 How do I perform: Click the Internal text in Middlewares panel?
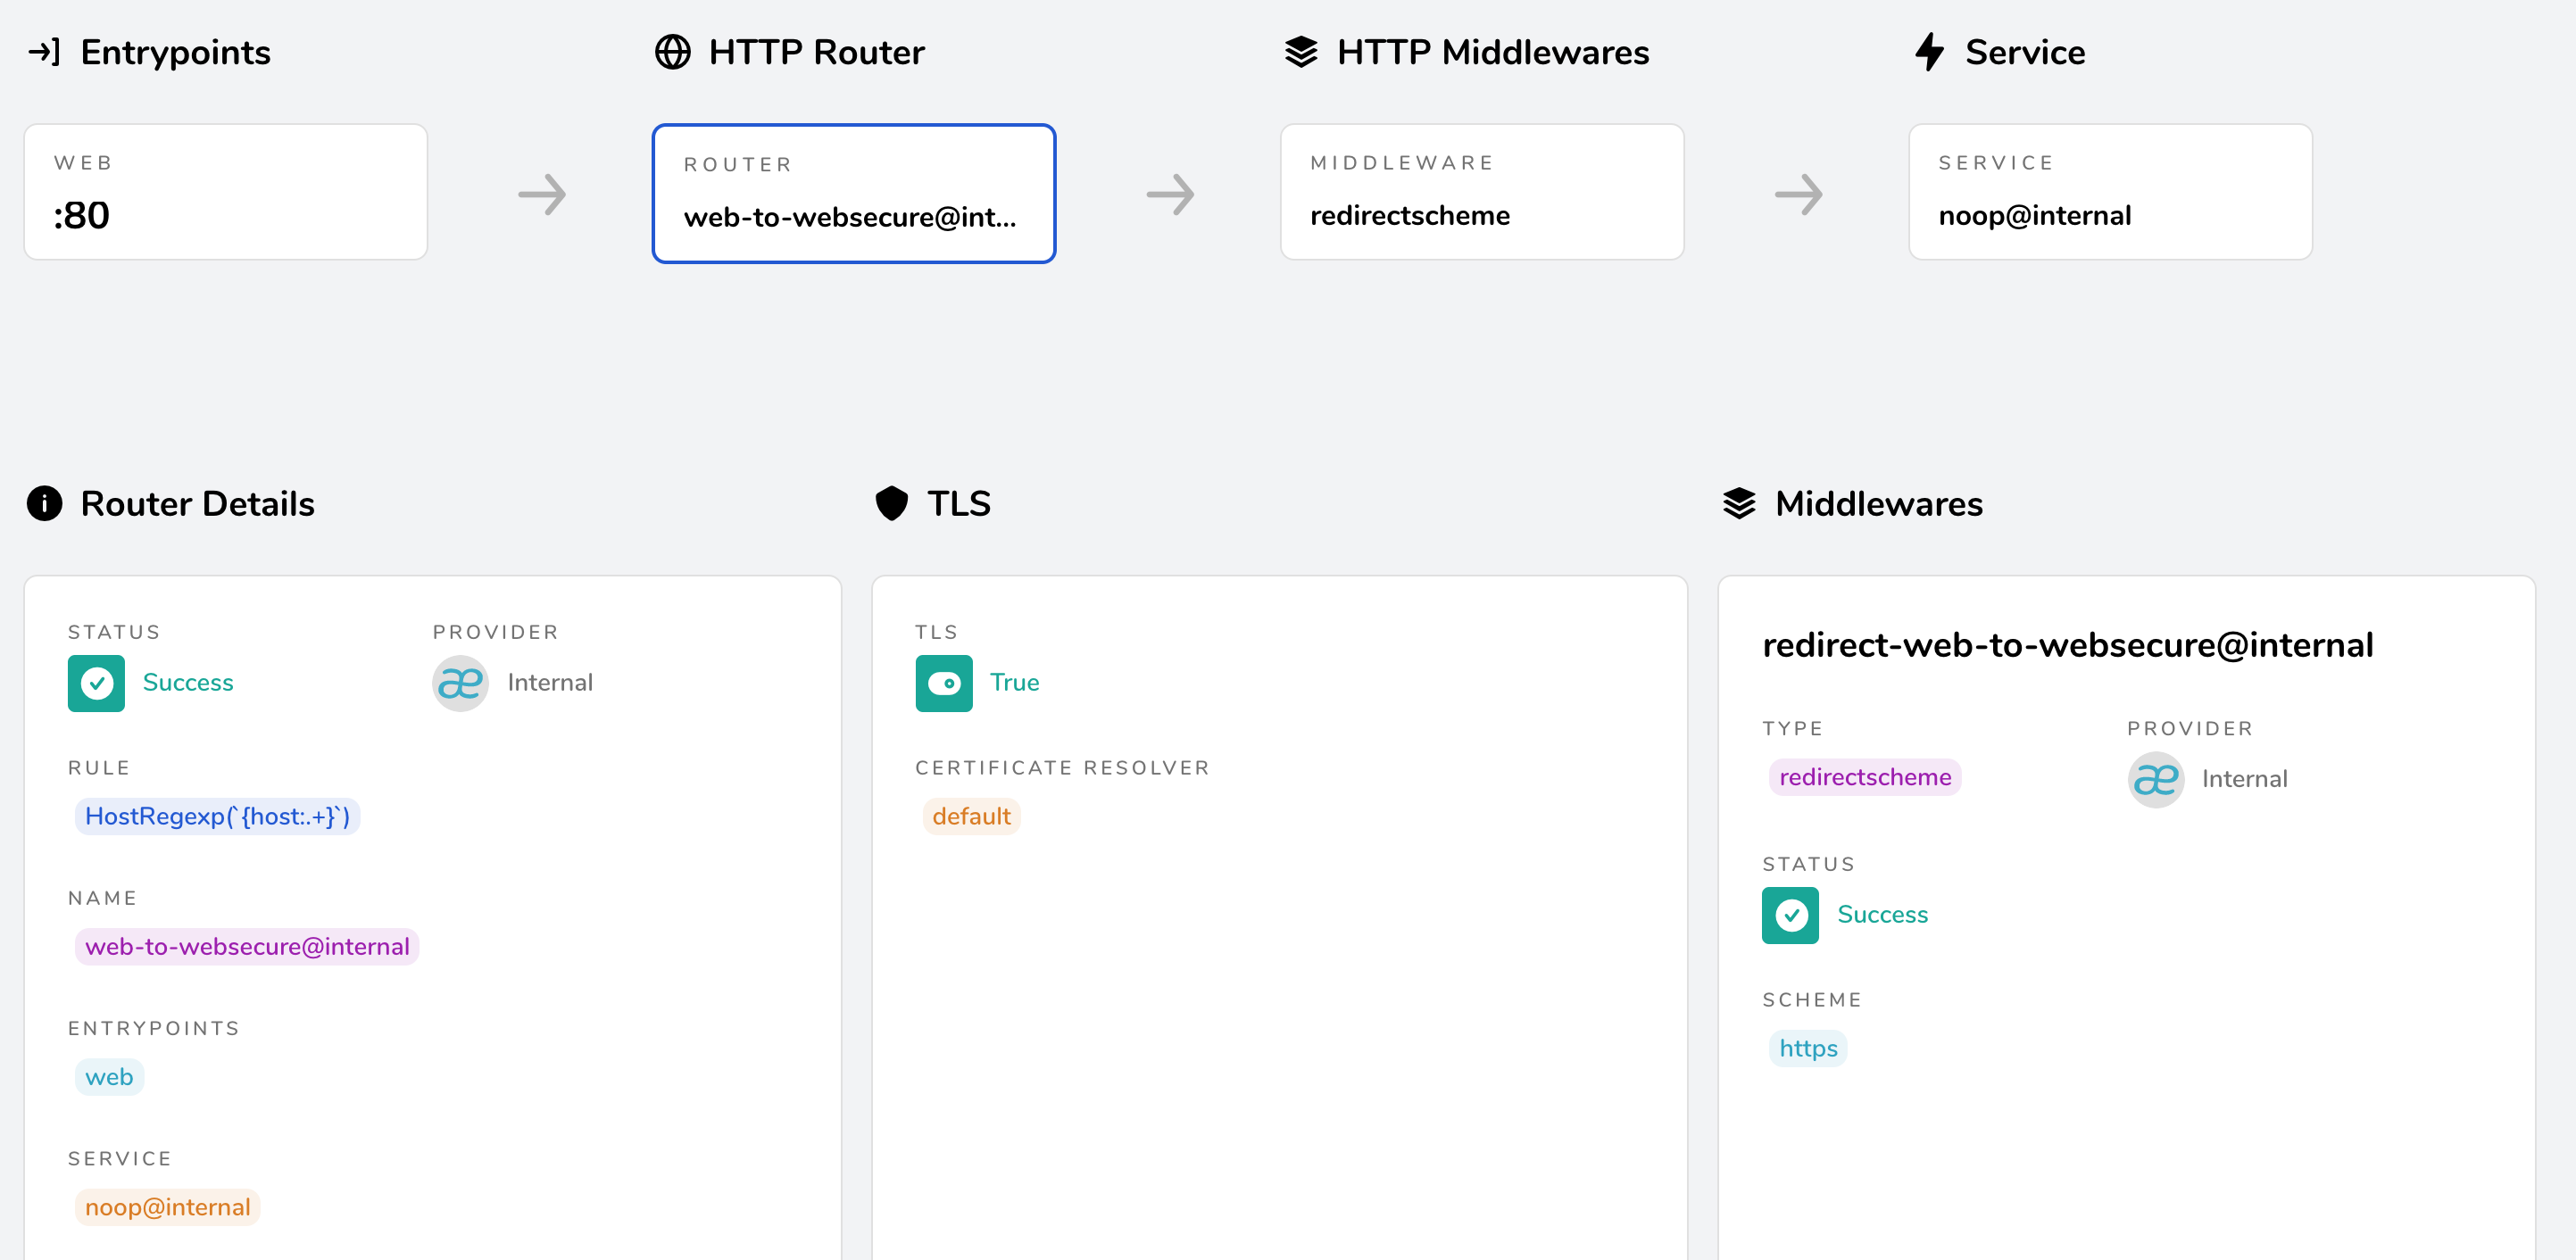2244,779
